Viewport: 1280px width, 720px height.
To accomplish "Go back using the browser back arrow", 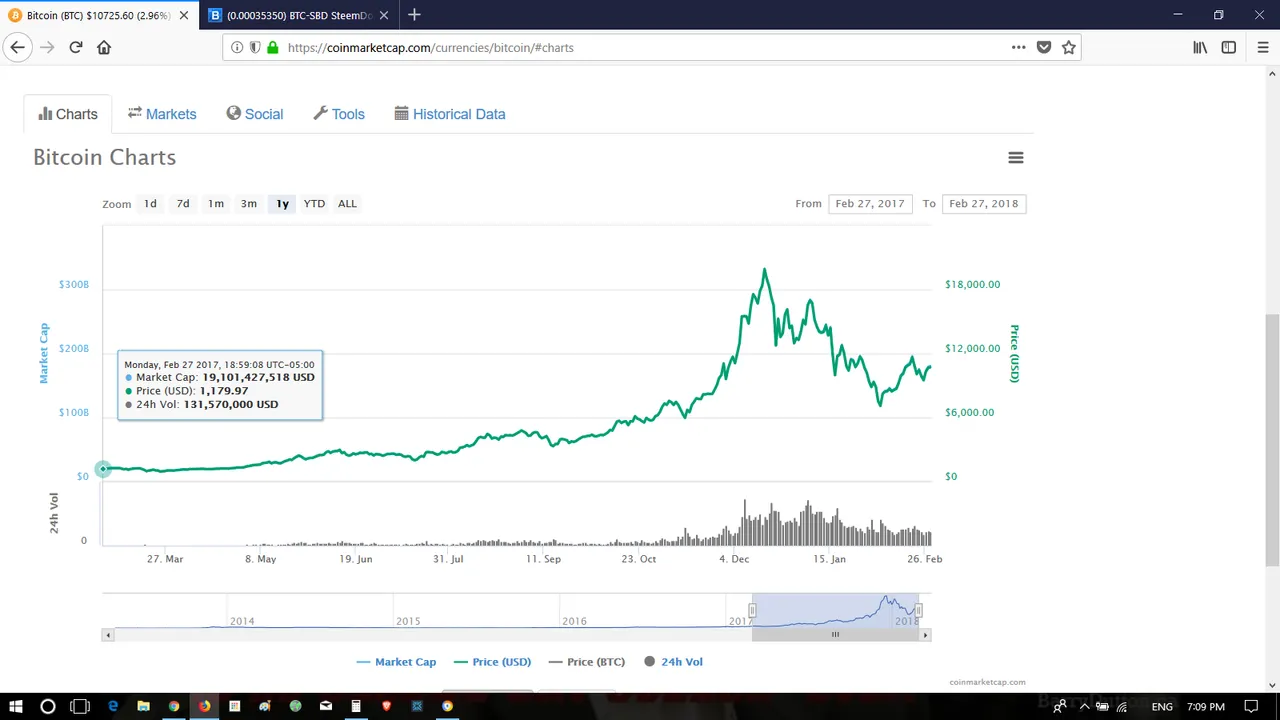I will pyautogui.click(x=17, y=47).
